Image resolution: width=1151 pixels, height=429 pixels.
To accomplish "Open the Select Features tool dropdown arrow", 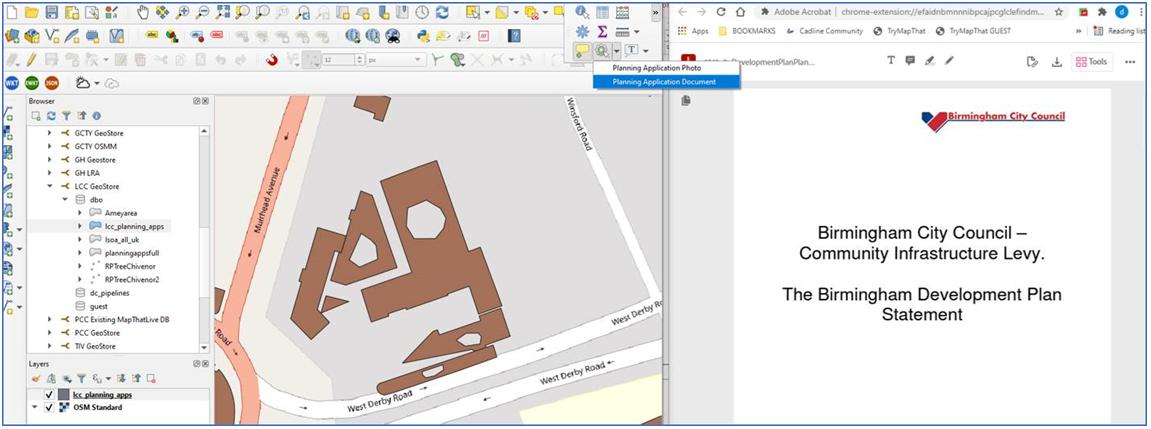I will click(x=486, y=12).
